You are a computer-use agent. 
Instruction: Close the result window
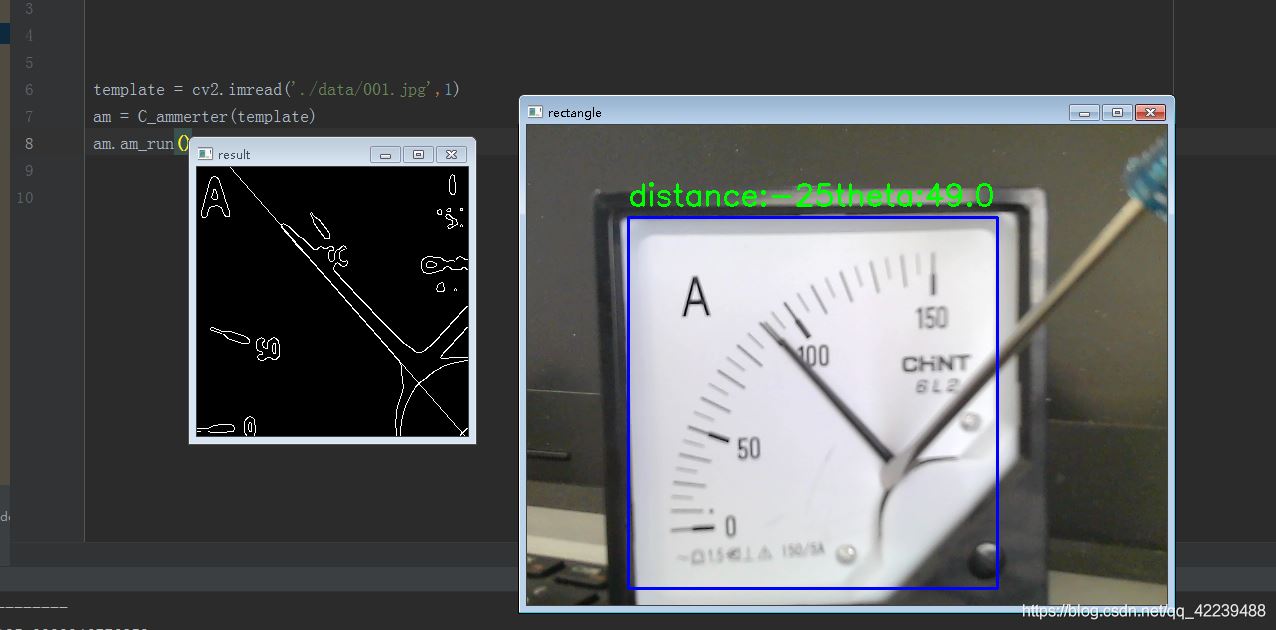pos(451,154)
